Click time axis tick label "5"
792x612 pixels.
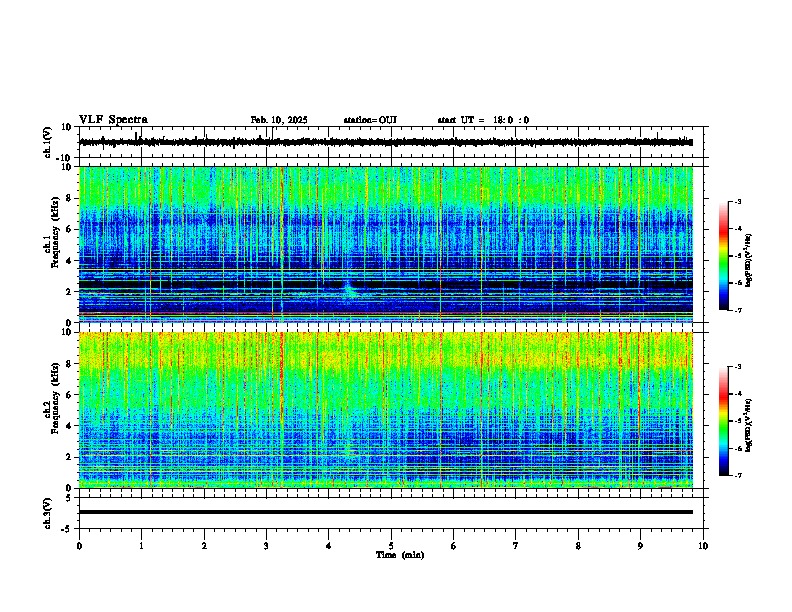pyautogui.click(x=391, y=546)
